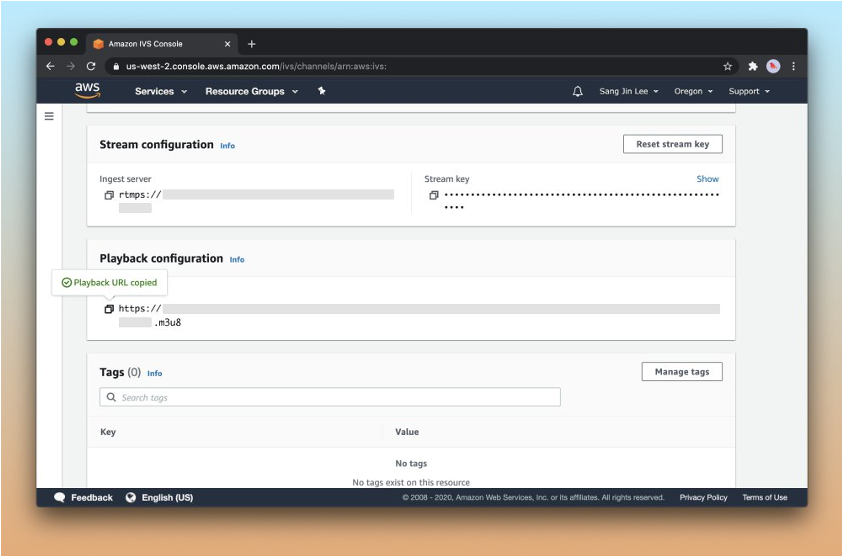
Task: Show the hidden stream key
Action: (x=707, y=179)
